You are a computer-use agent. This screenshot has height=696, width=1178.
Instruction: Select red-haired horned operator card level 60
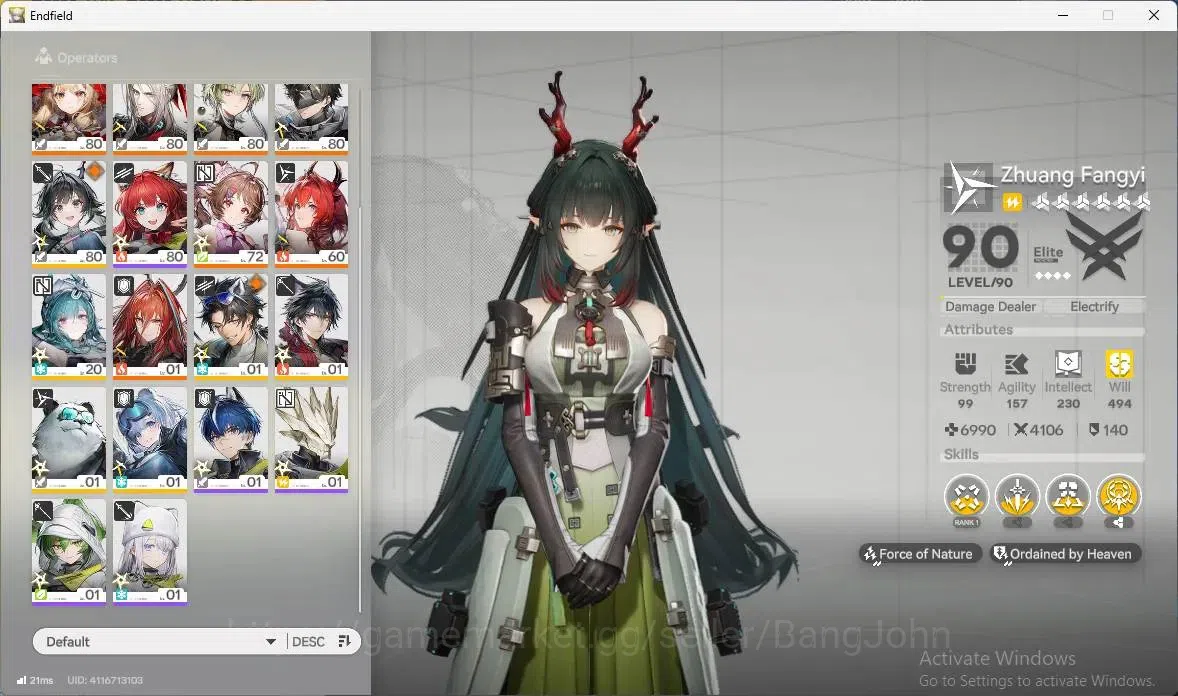[311, 213]
